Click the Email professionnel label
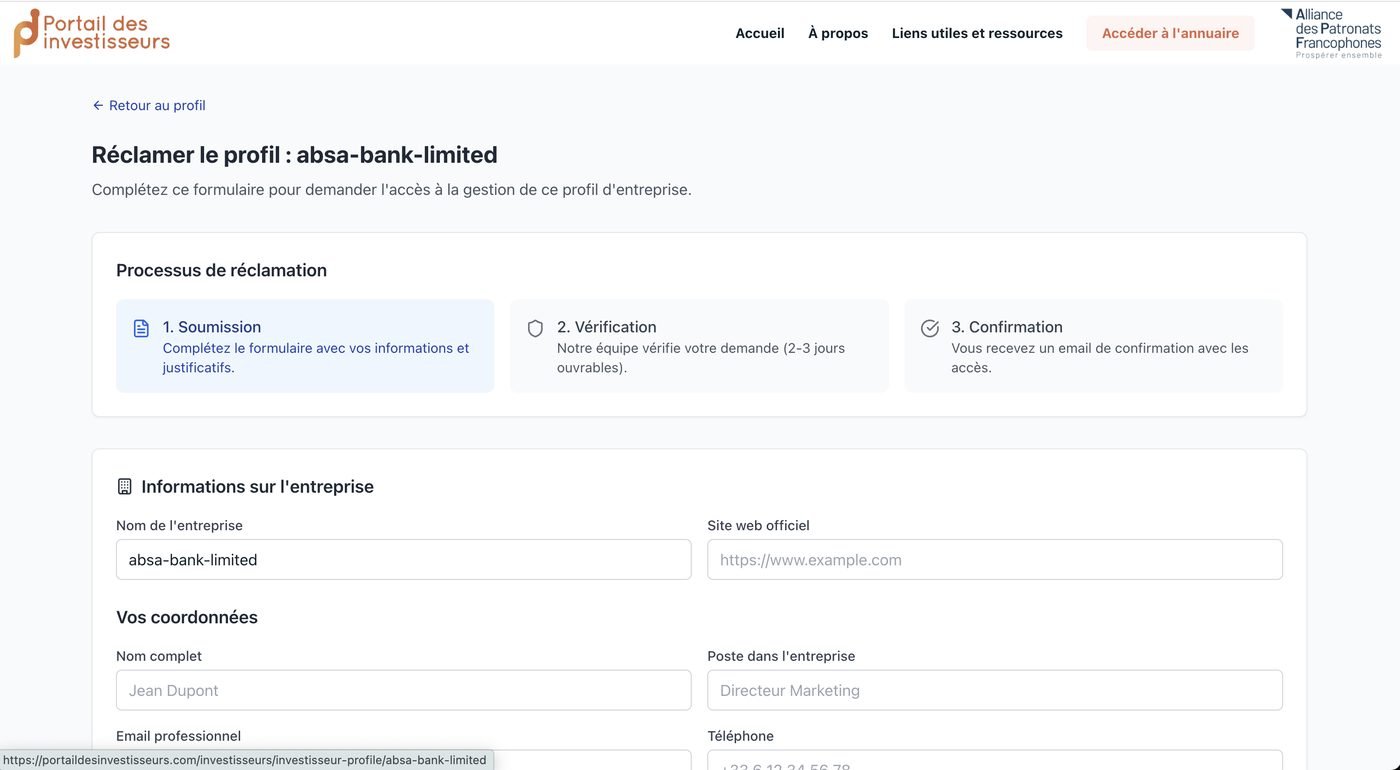 coord(178,736)
